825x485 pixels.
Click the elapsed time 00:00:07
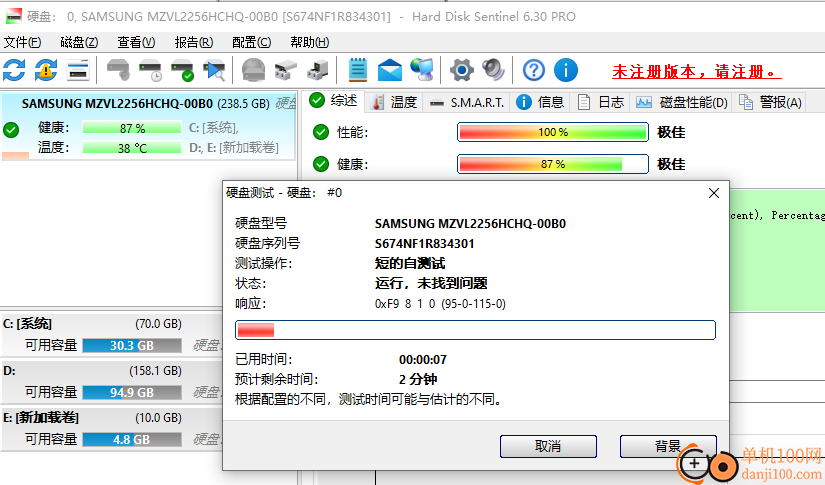click(x=422, y=360)
